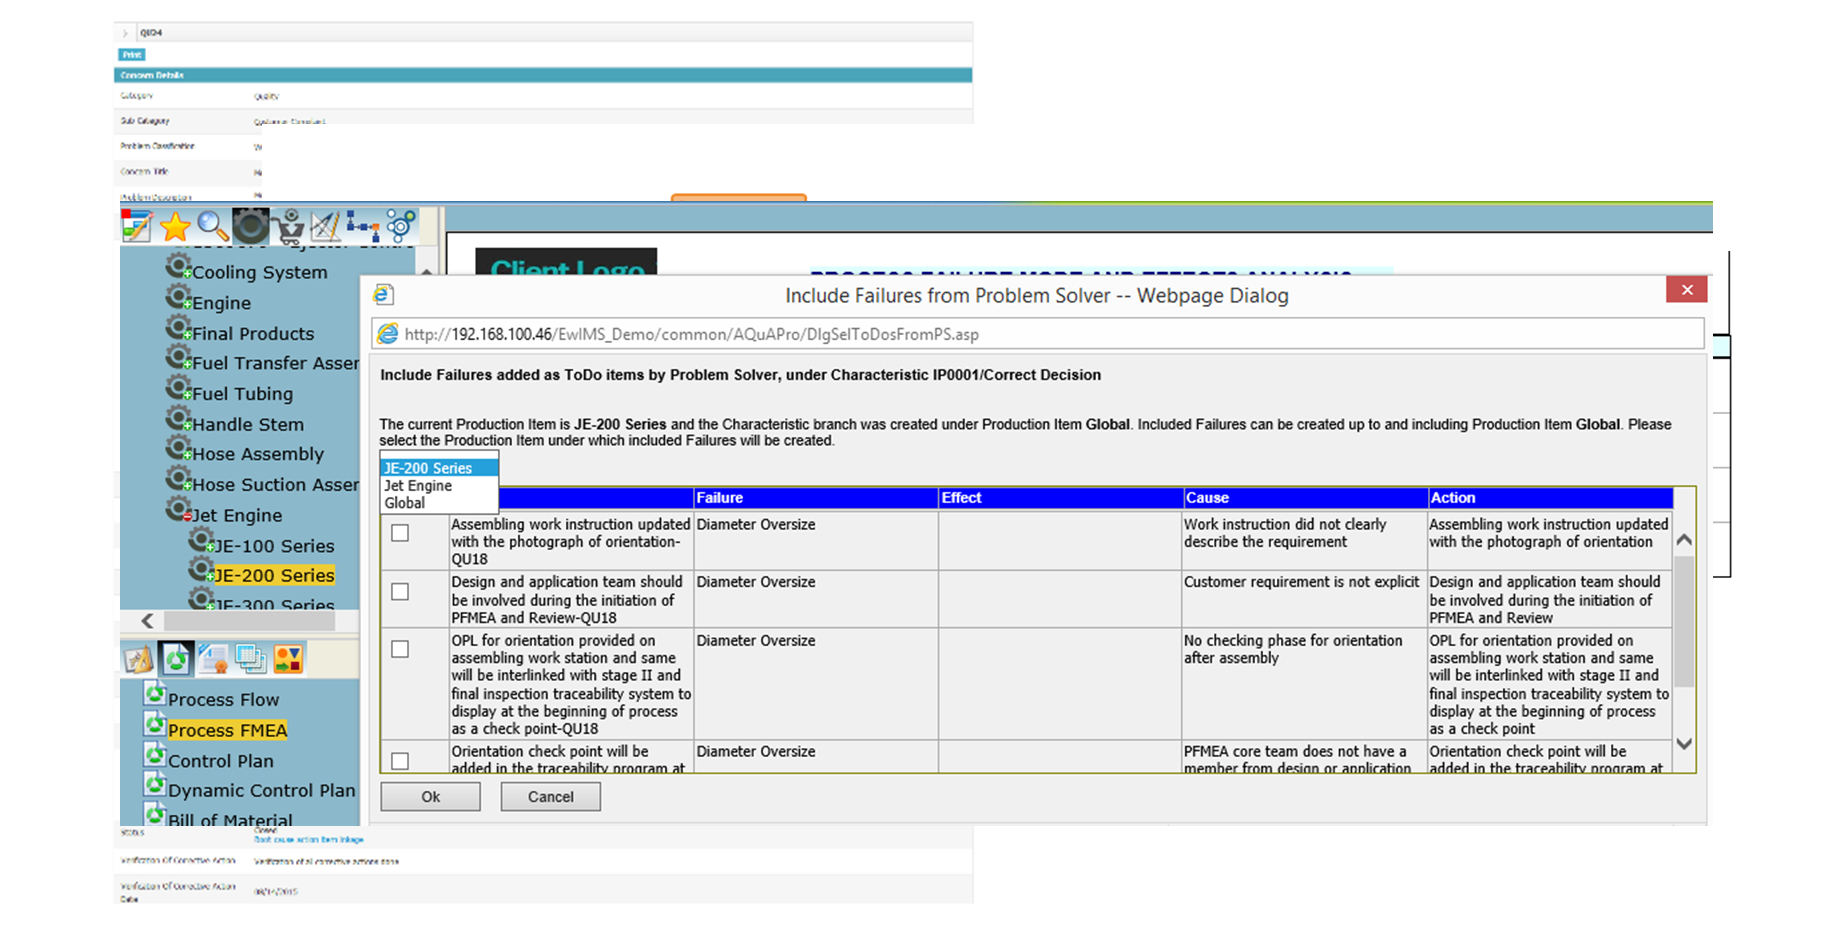Click the compass and ruler drafting icon
The image size is (1824, 942).
coord(325,227)
